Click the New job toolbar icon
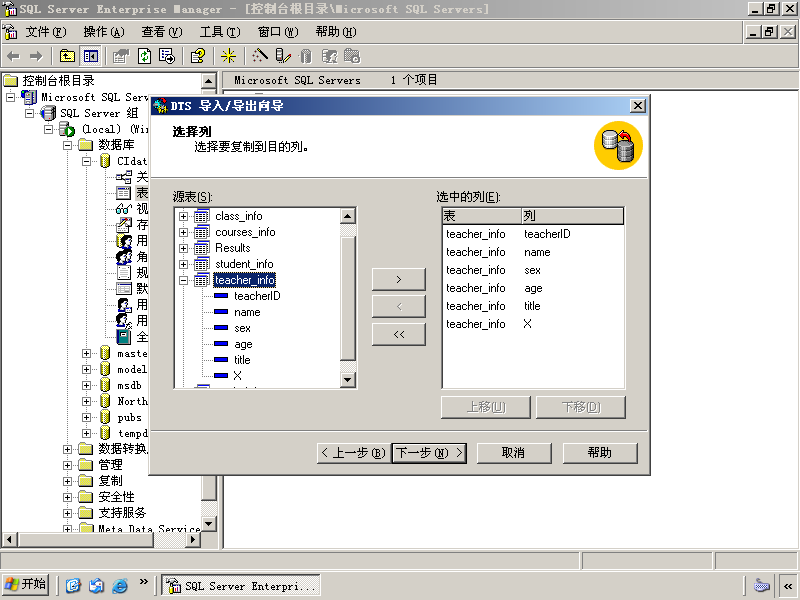The width and height of the screenshot is (800, 600). click(x=352, y=56)
